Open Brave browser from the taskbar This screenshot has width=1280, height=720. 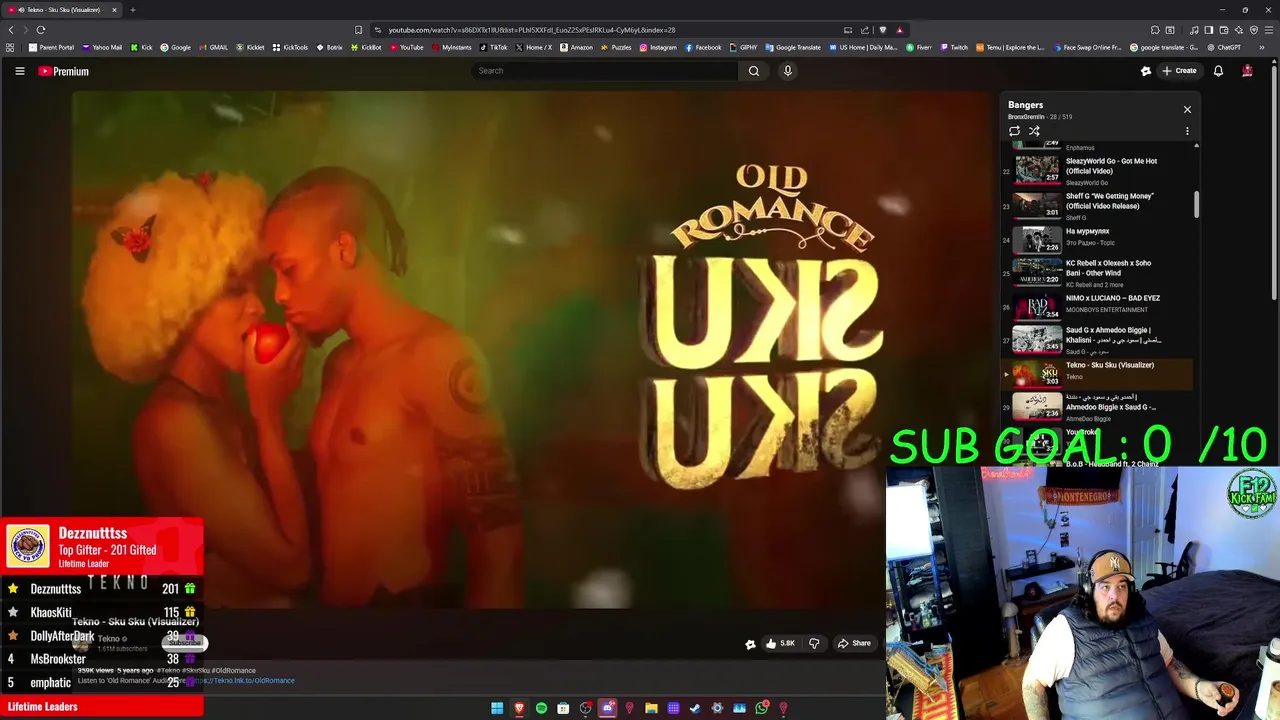pyautogui.click(x=519, y=708)
